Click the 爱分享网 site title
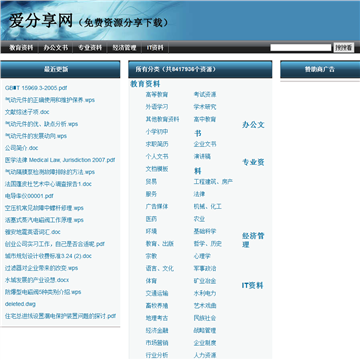 click(41, 21)
